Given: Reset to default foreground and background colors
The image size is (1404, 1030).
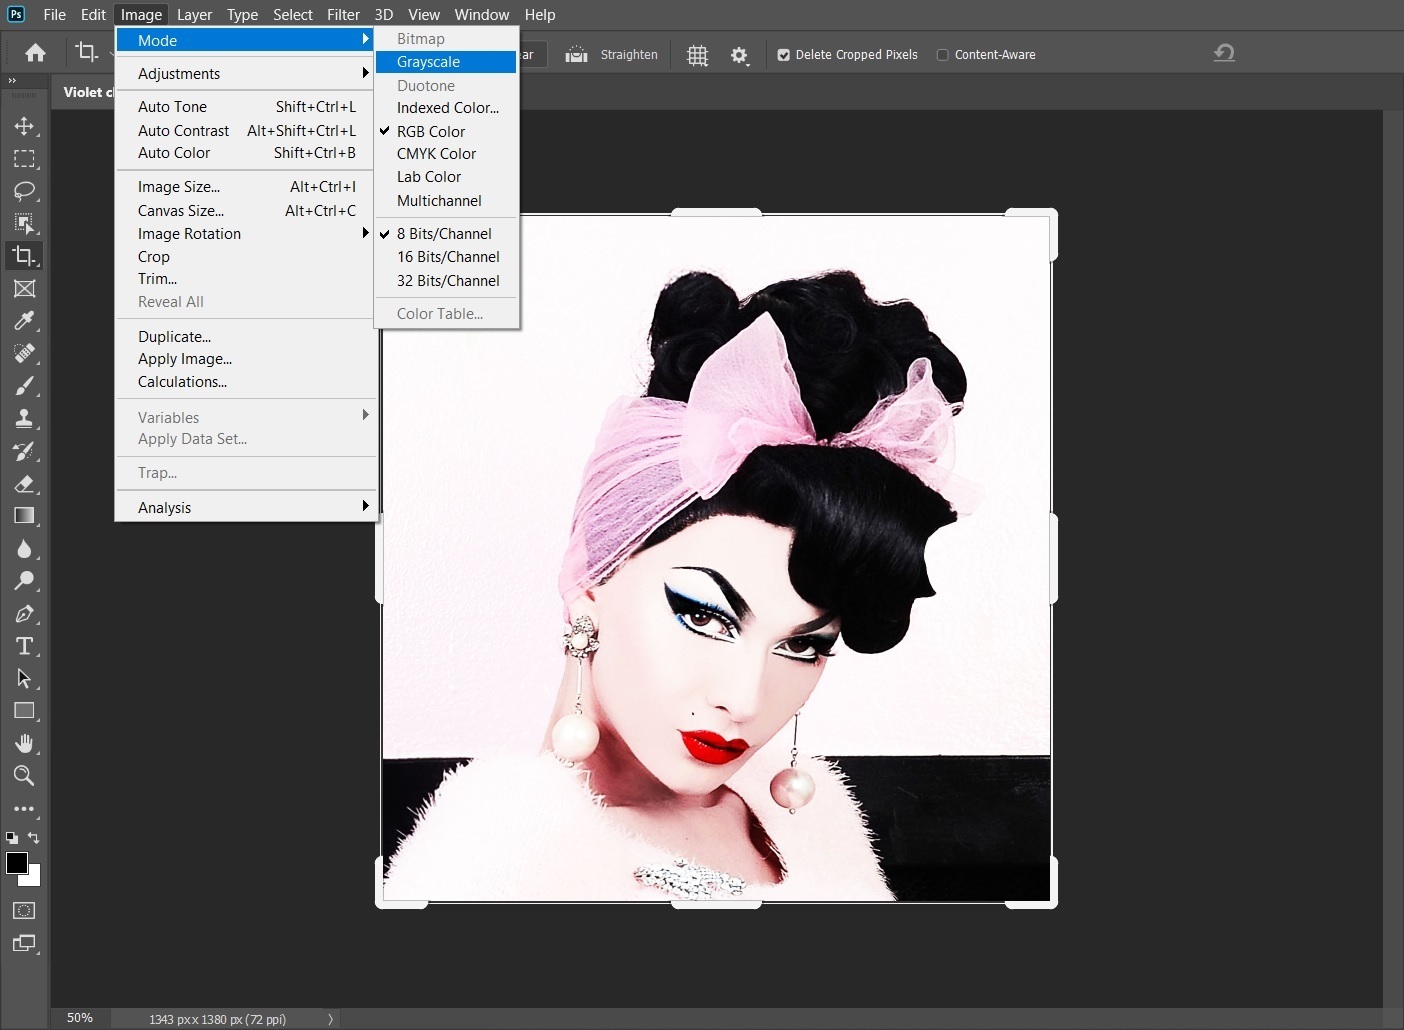Looking at the screenshot, I should (12, 838).
